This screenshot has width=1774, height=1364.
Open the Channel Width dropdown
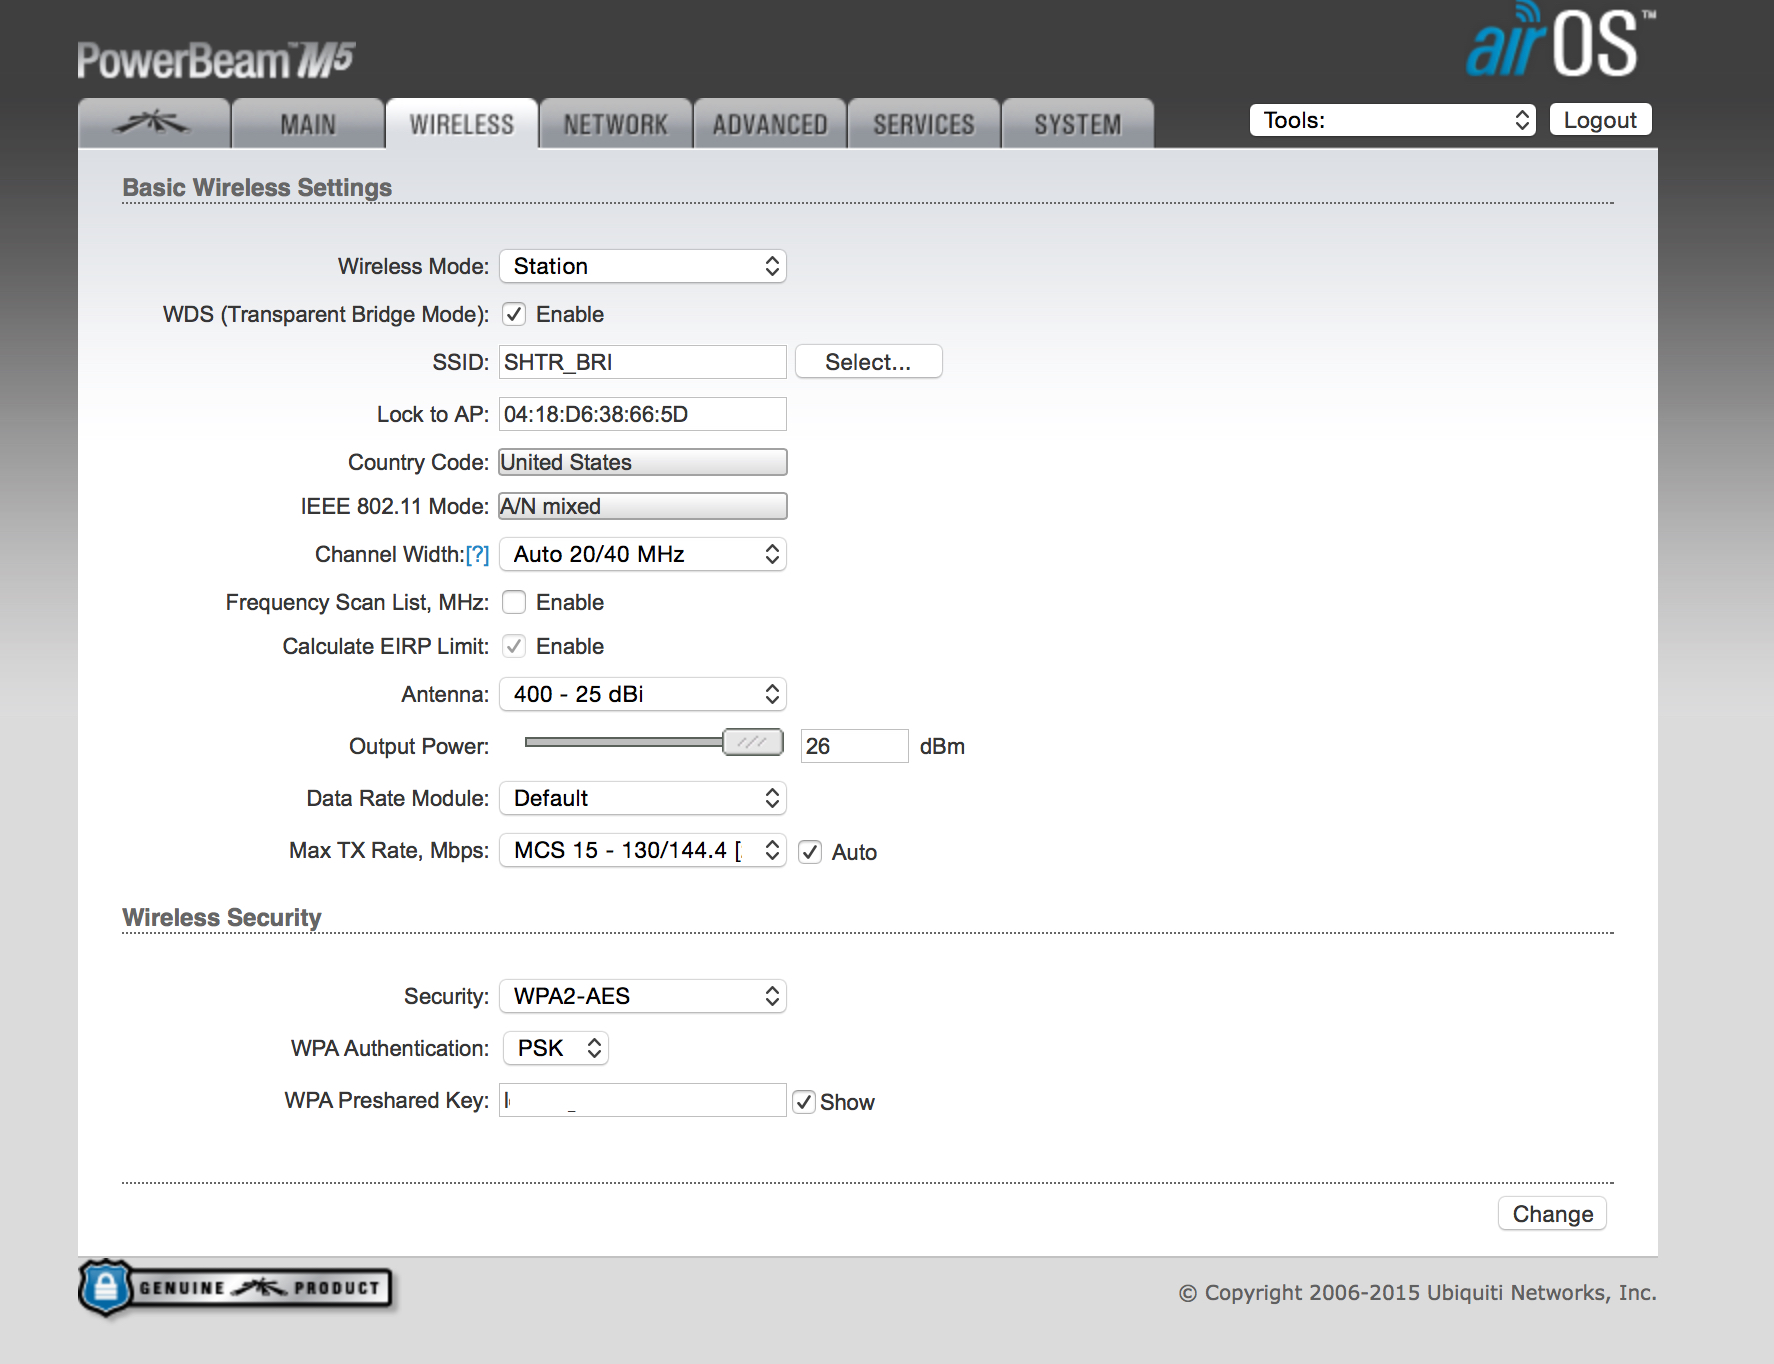[x=643, y=554]
